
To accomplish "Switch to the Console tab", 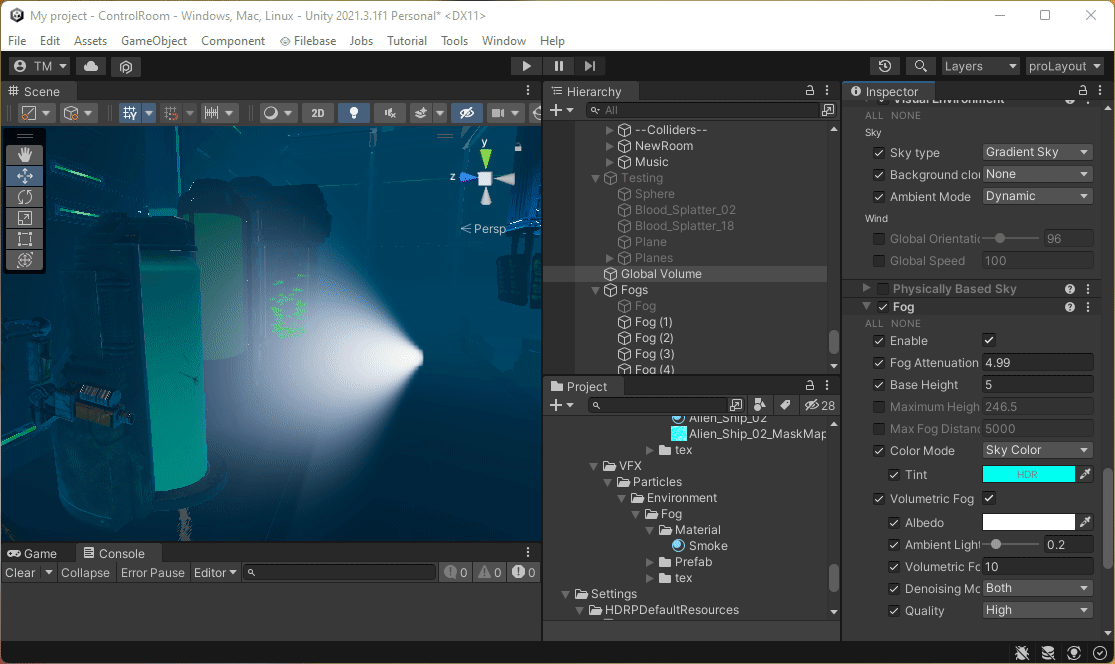I will click(x=118, y=552).
